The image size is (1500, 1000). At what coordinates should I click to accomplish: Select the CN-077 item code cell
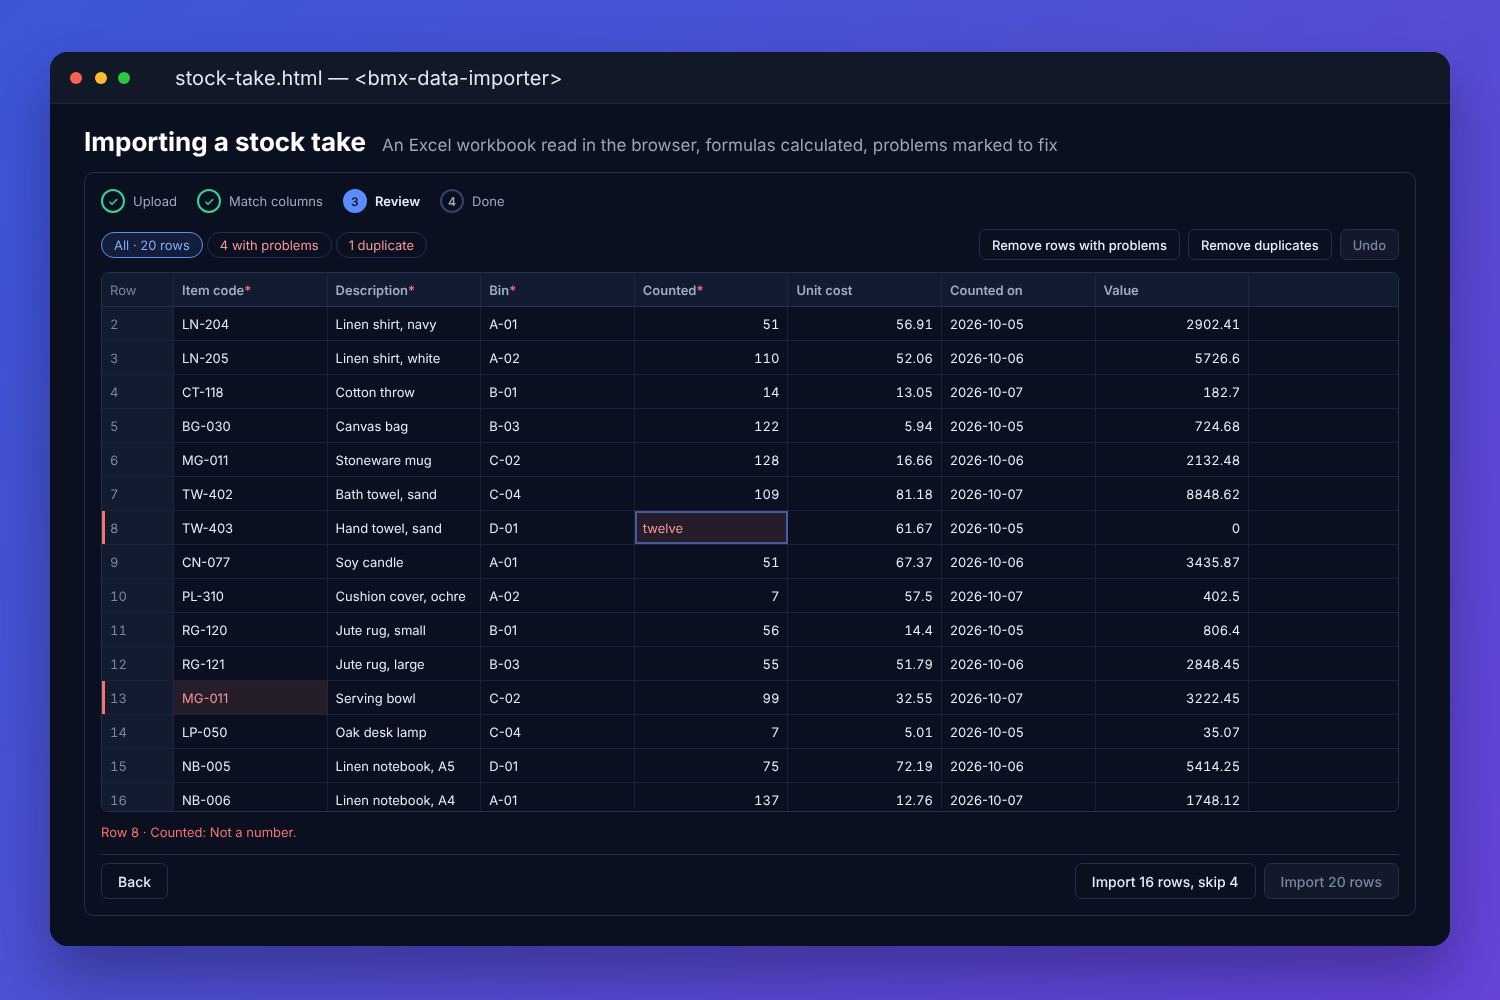click(250, 562)
